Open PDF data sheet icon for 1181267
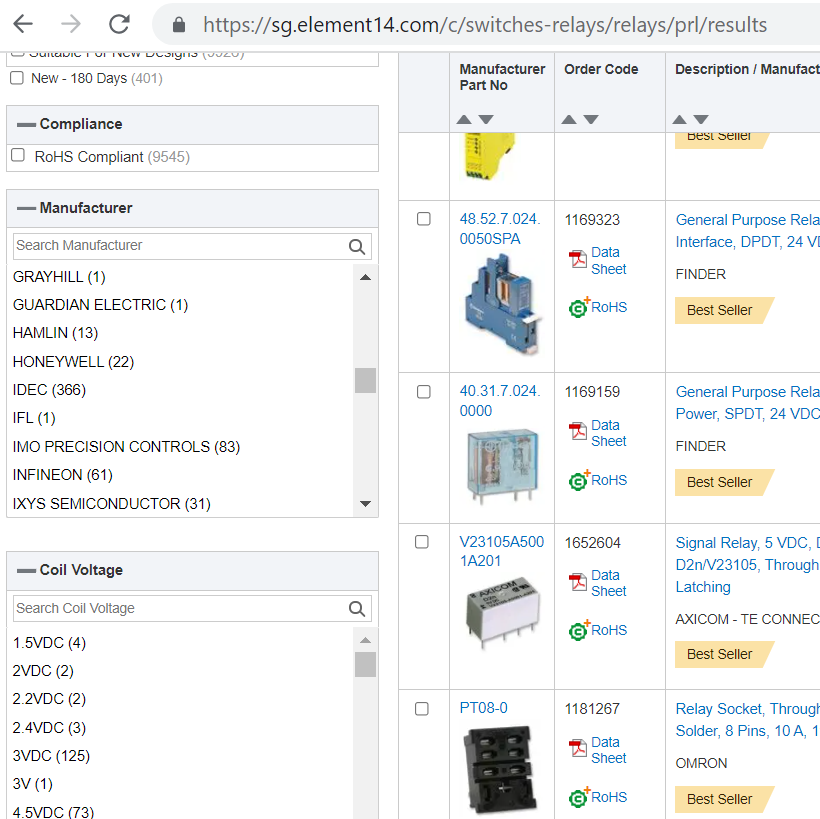 point(578,748)
